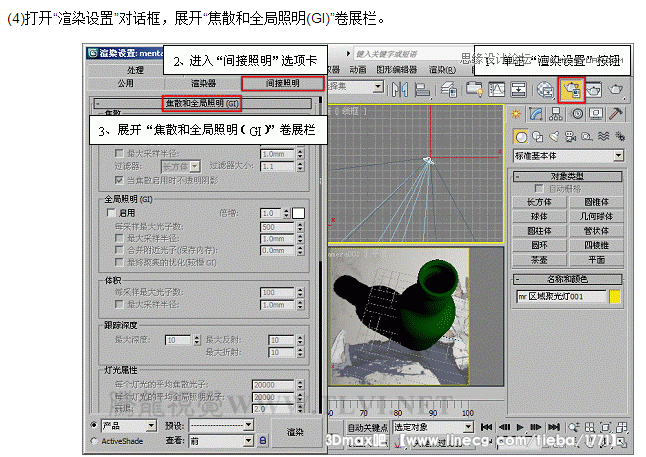Viewport: 646px width, 457px height.
Task: Switch to the Motion command panel tab
Action: coord(577,114)
